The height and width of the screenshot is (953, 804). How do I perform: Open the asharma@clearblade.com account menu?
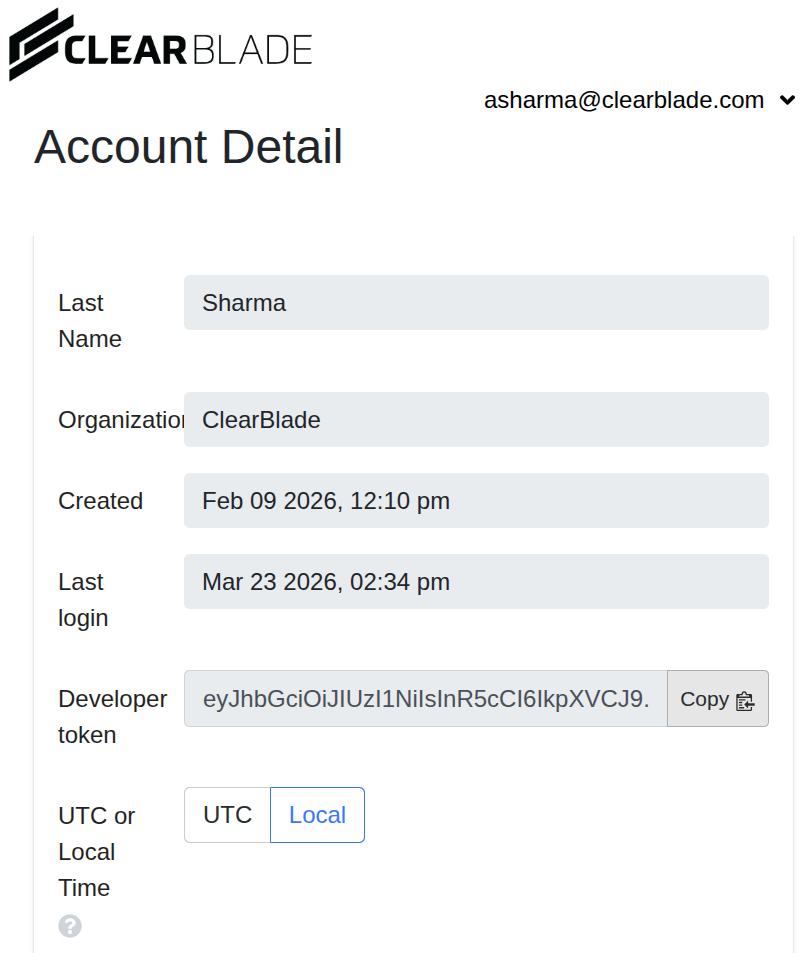[x=624, y=100]
